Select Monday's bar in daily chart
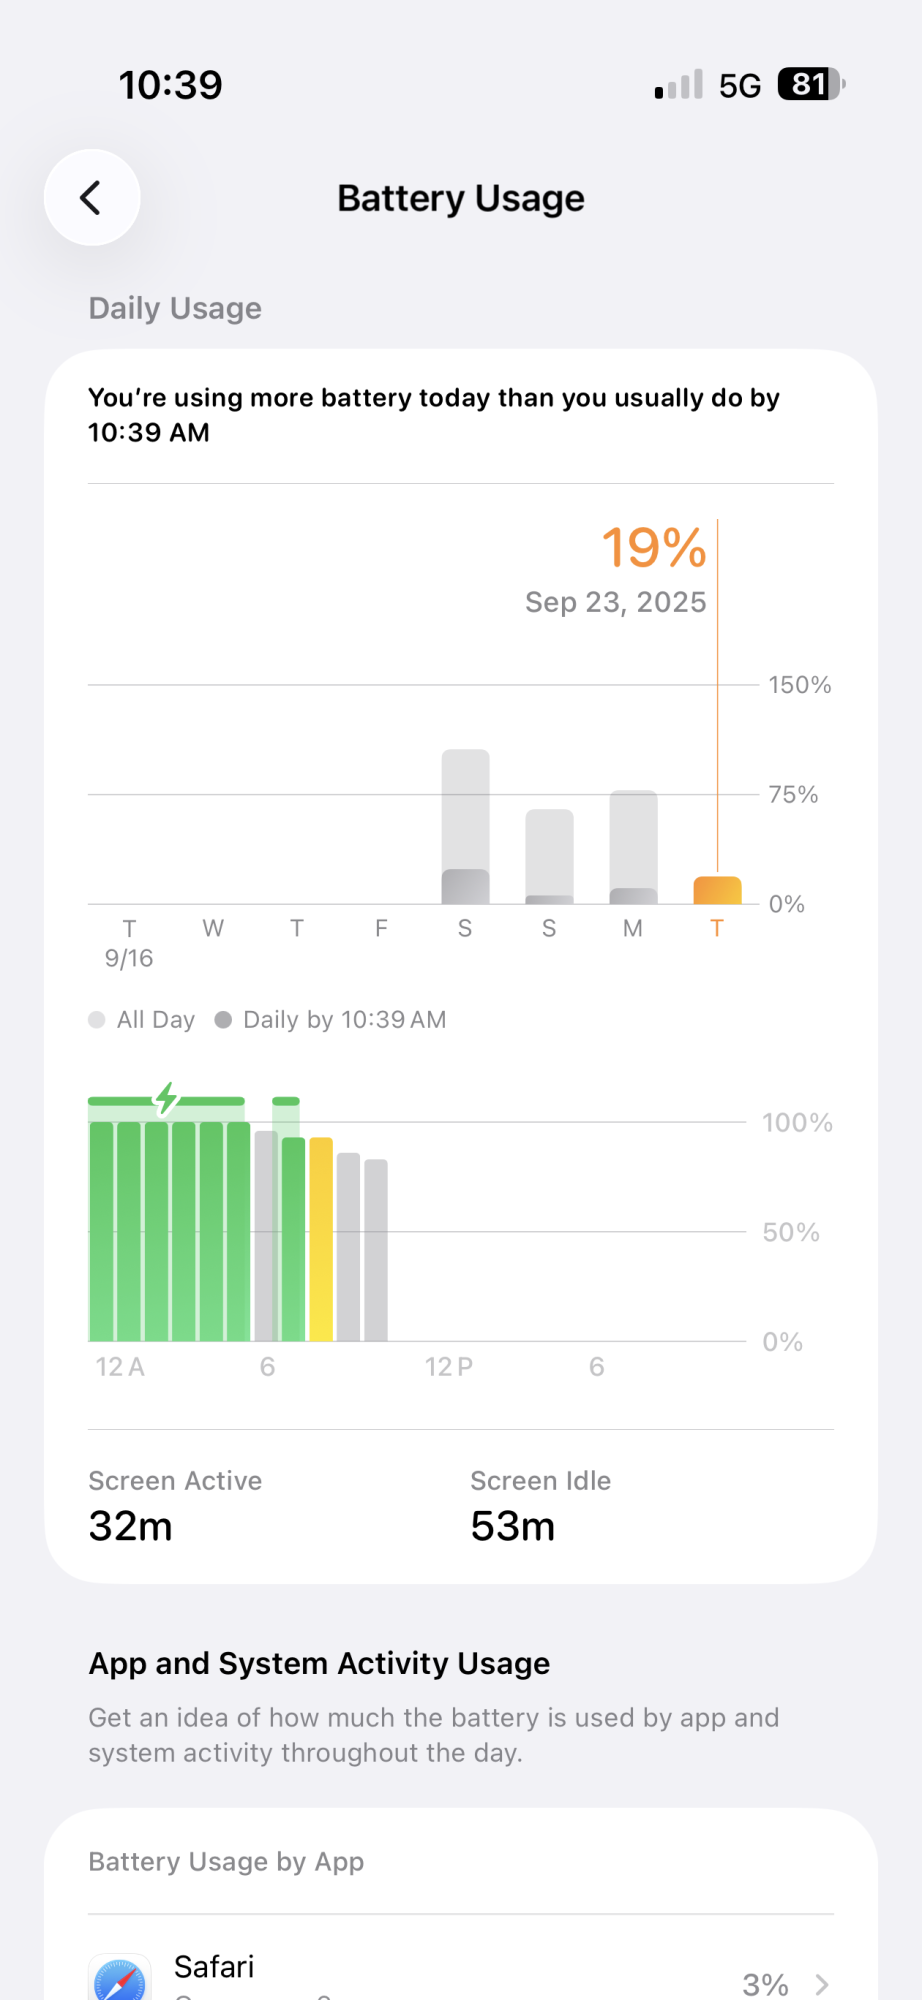The width and height of the screenshot is (922, 2000). [633, 848]
